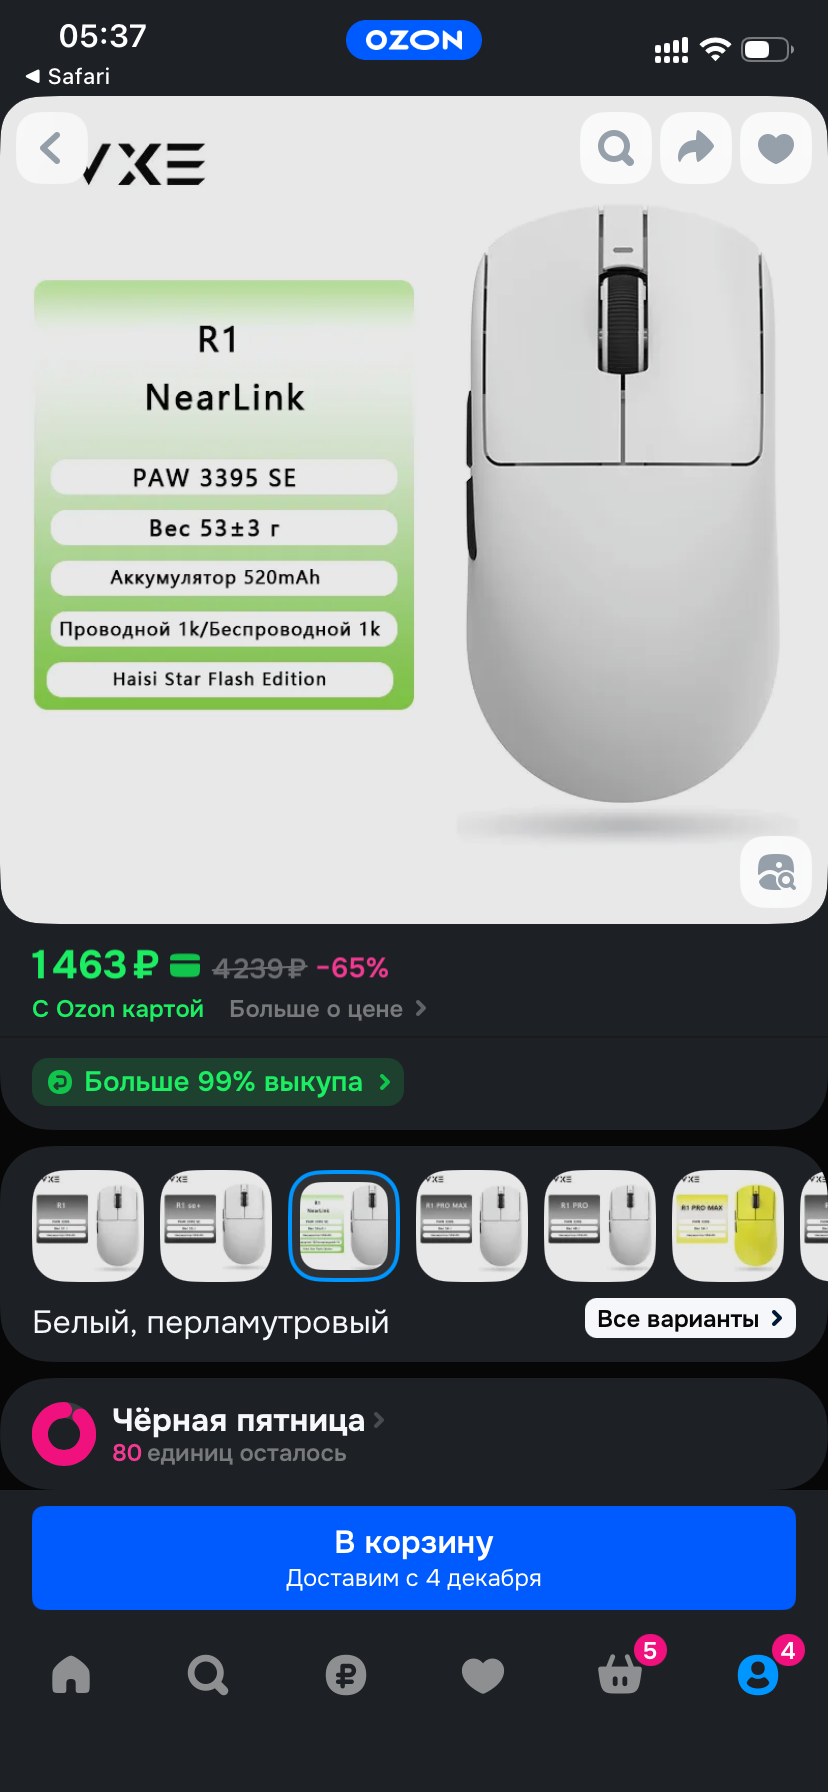Return to Safari via the status bar link
Viewport: 828px width, 1792px height.
click(68, 76)
